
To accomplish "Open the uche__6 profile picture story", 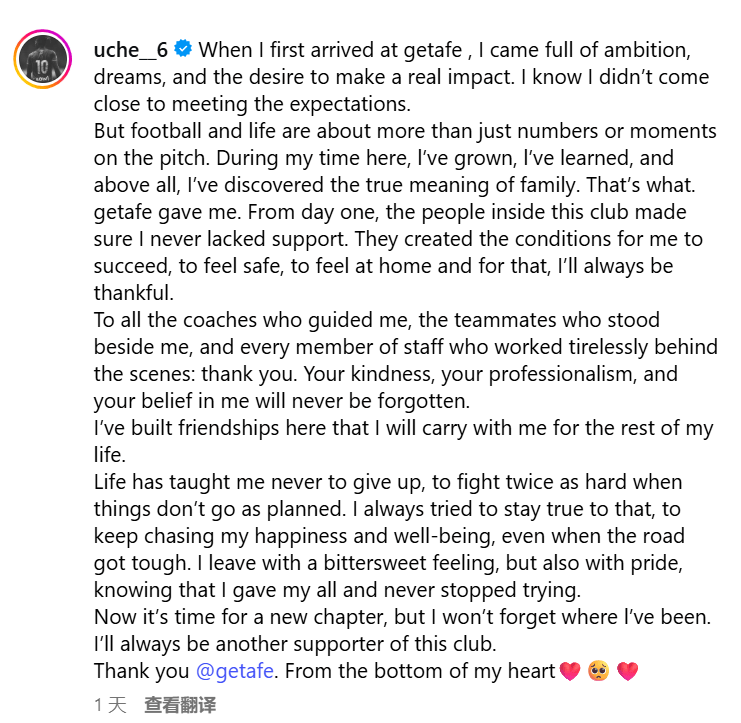I will pos(43,59).
